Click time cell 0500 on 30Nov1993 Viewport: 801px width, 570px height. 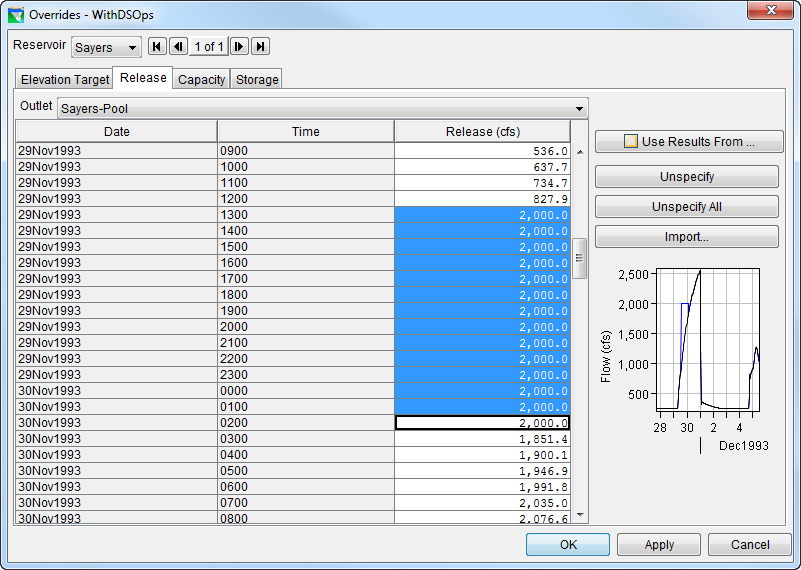click(305, 470)
